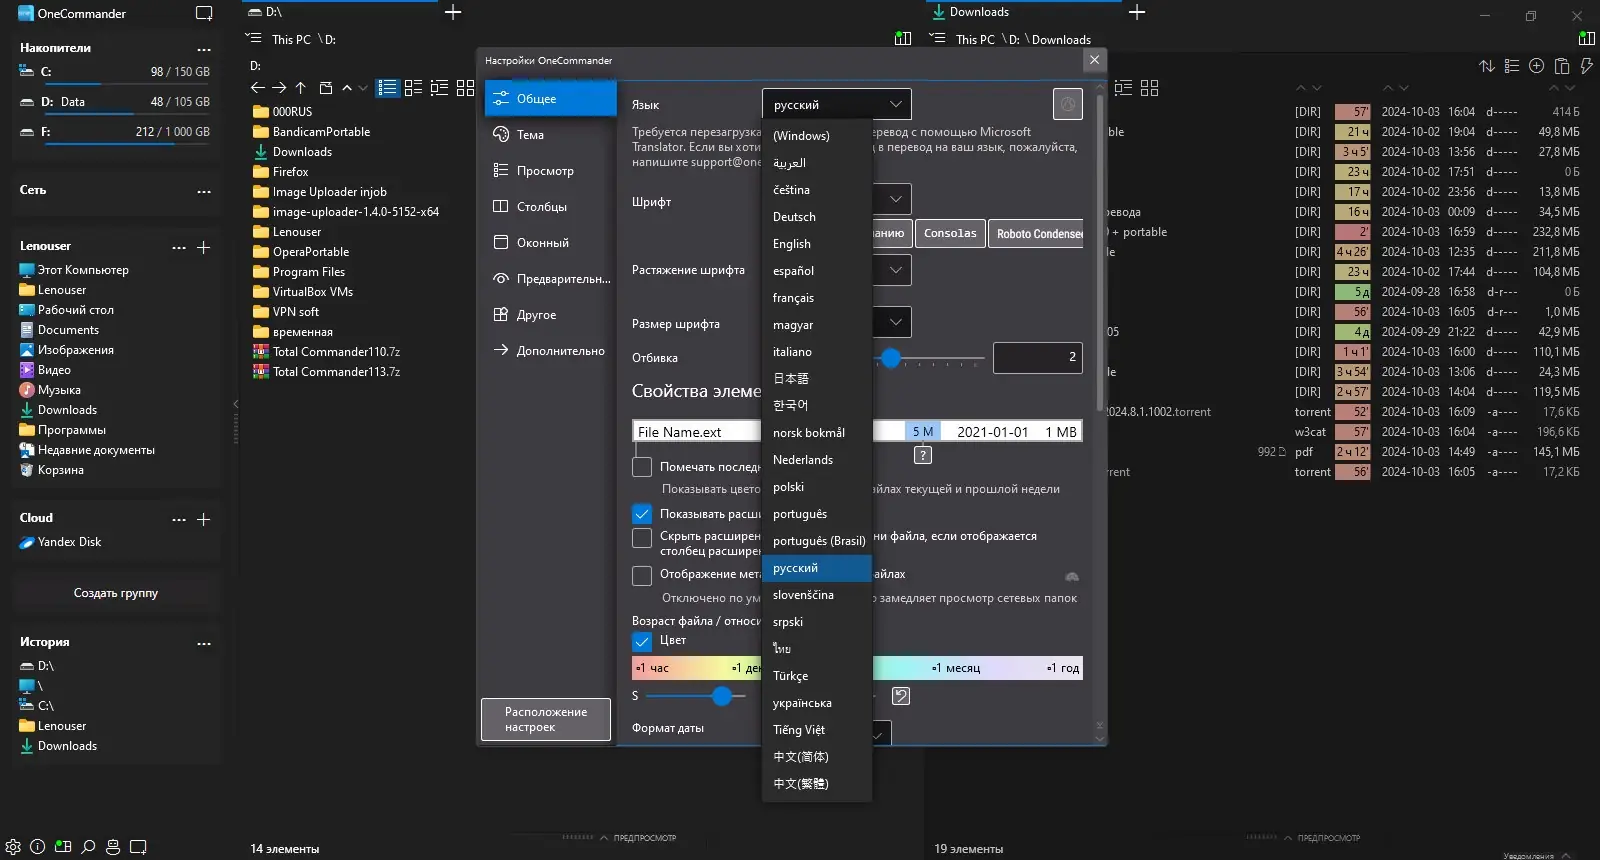
Task: Go up one folder in left pane
Action: (300, 88)
